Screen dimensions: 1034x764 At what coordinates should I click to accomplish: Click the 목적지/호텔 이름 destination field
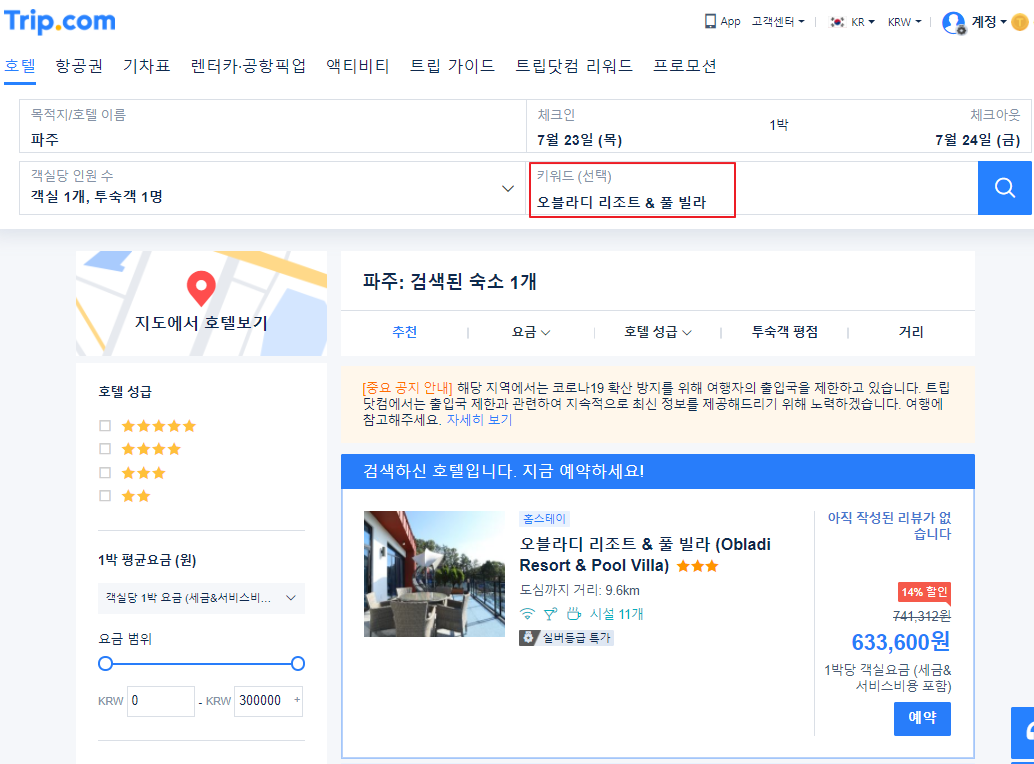[x=272, y=127]
